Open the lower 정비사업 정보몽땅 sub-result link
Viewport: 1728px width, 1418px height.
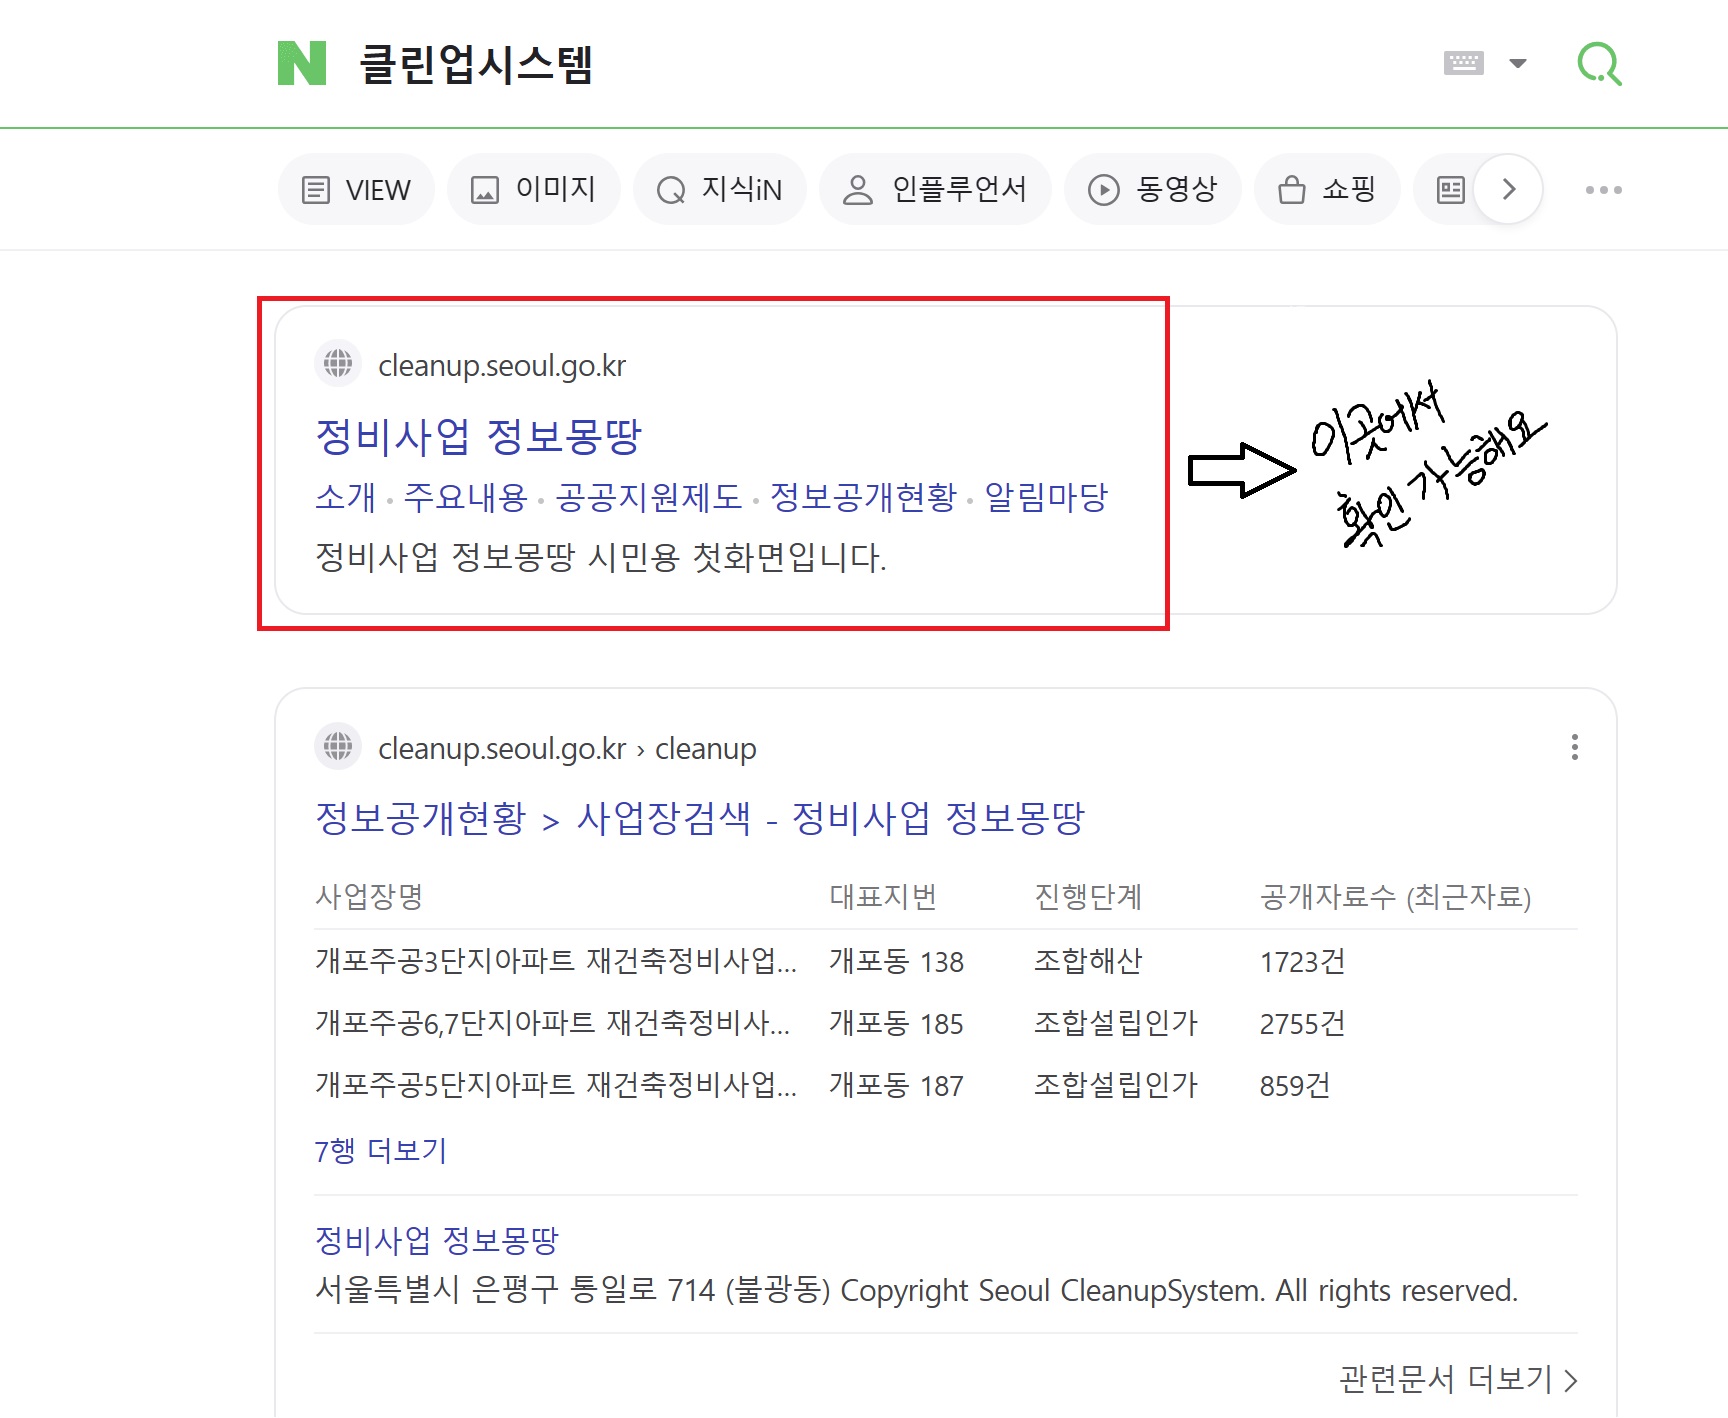tap(437, 1240)
